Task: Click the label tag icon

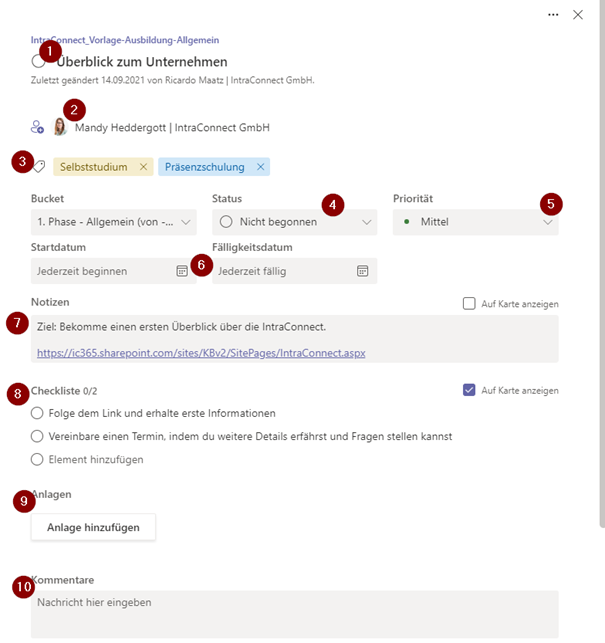Action: [39, 166]
